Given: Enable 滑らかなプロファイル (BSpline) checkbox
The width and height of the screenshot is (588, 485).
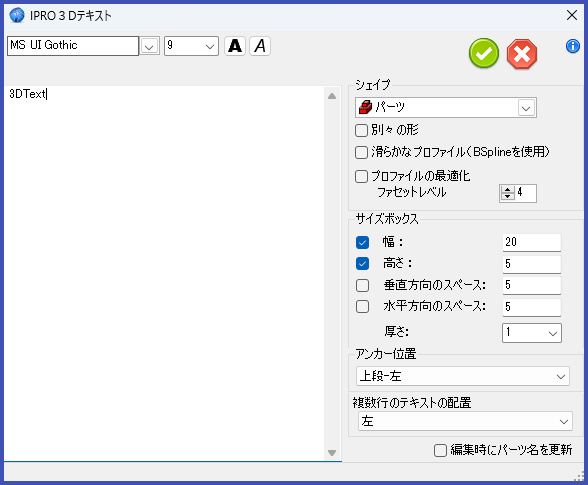Looking at the screenshot, I should pyautogui.click(x=361, y=152).
